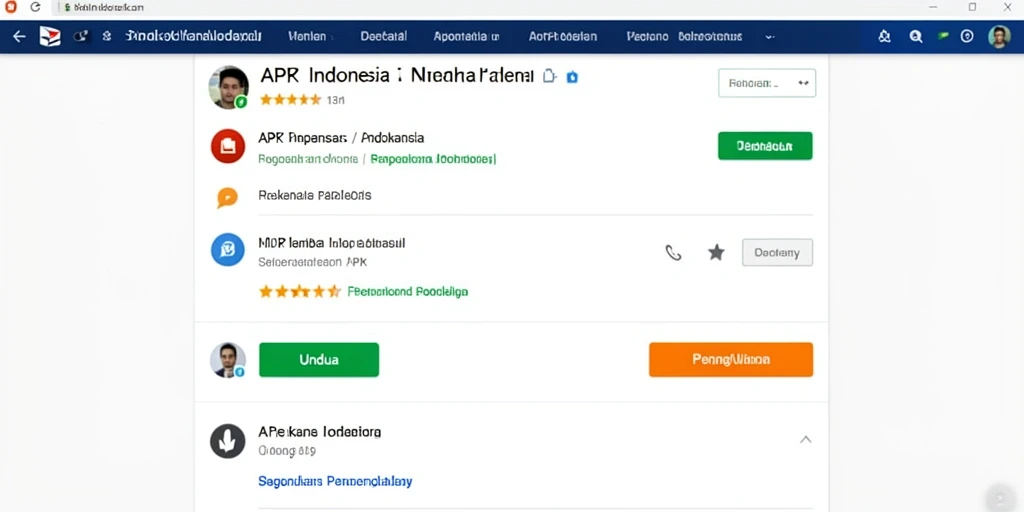This screenshot has height=512, width=1024.
Task: Click the dark download arrow circle icon
Action: point(227,441)
